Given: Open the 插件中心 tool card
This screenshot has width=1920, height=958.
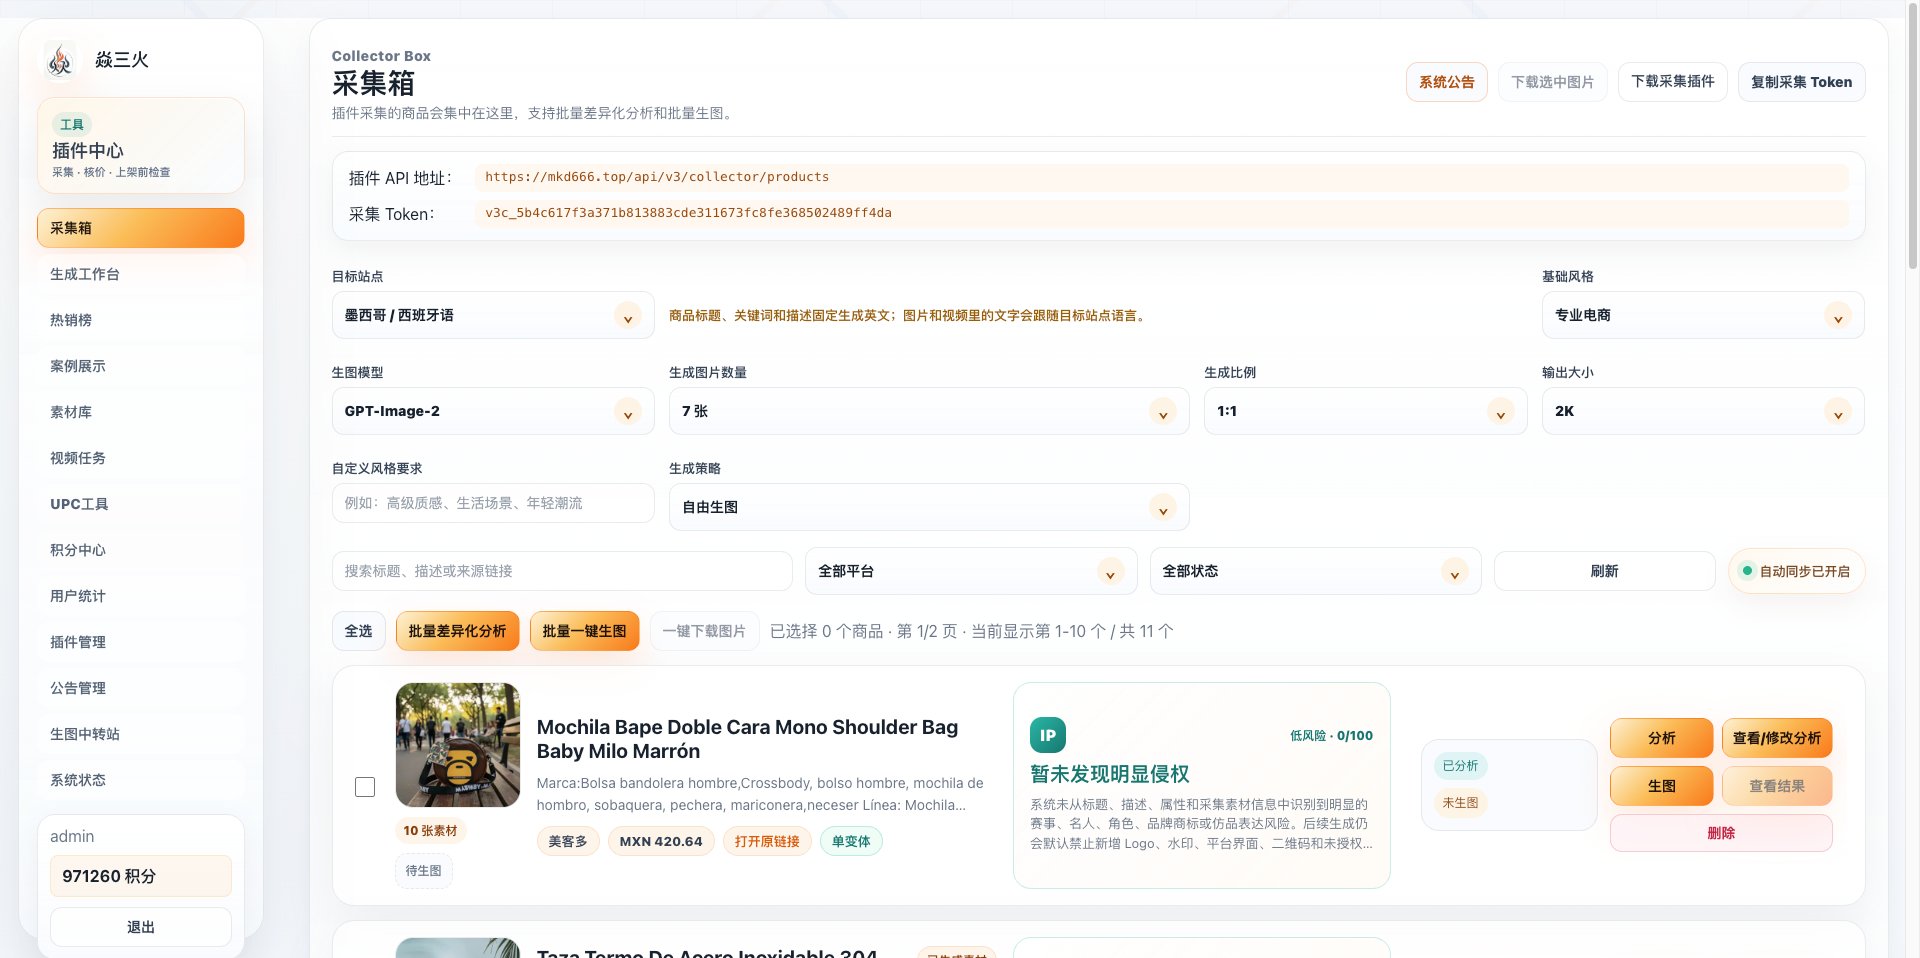Looking at the screenshot, I should [140, 146].
